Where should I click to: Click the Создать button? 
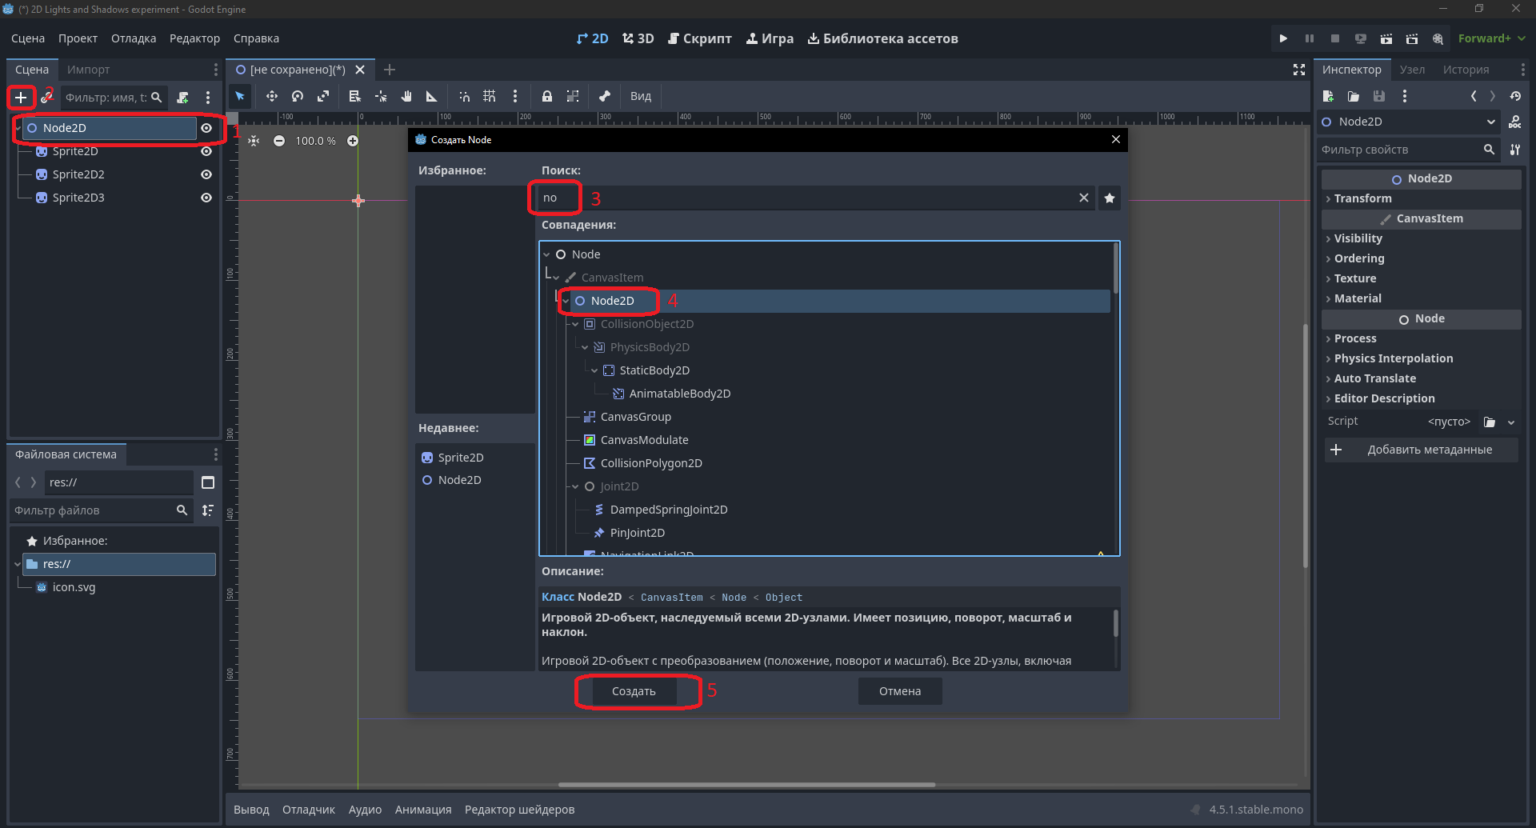pyautogui.click(x=633, y=691)
